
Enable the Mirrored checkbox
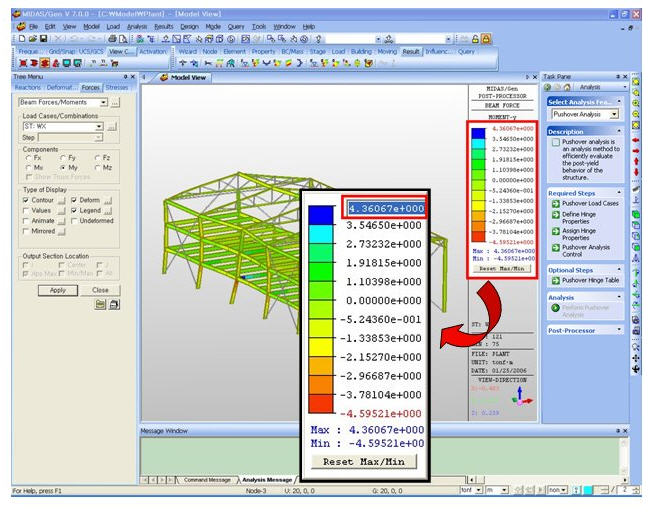click(26, 231)
